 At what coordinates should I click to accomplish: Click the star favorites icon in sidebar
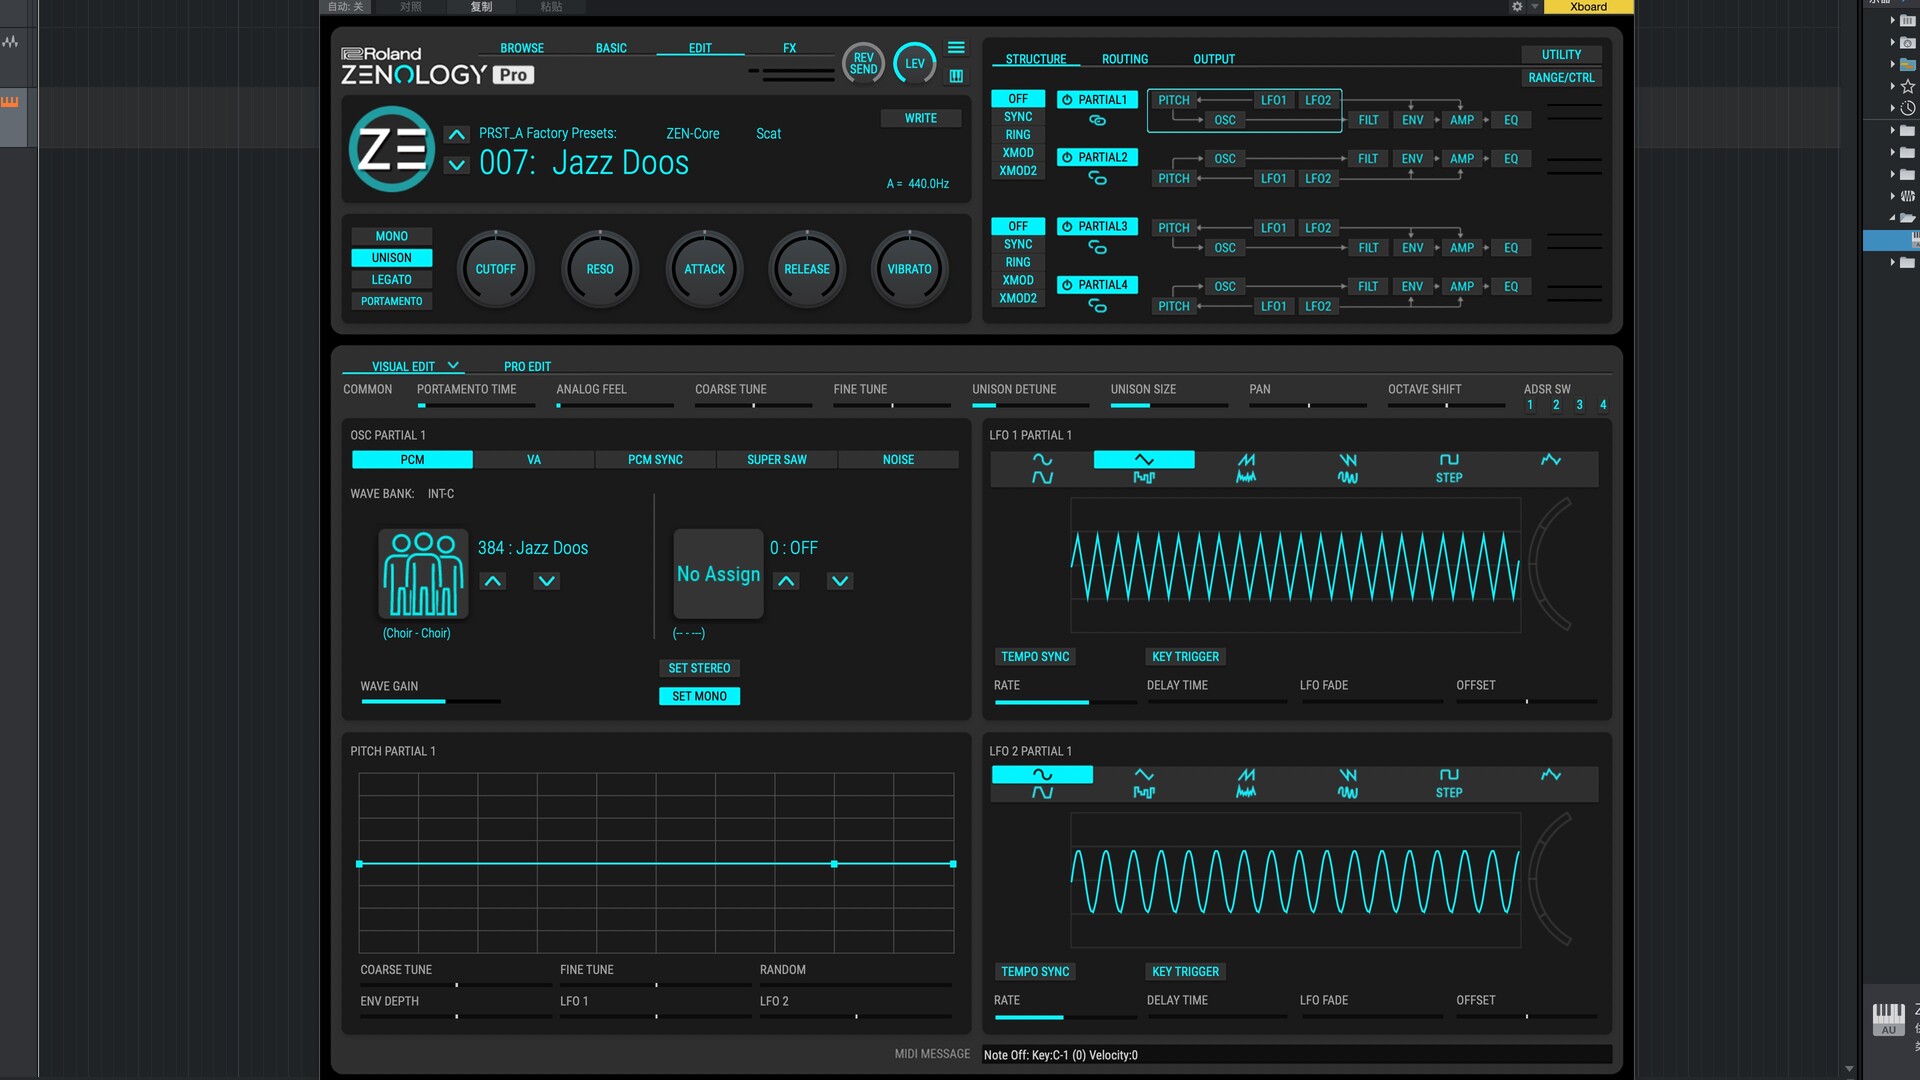1907,86
